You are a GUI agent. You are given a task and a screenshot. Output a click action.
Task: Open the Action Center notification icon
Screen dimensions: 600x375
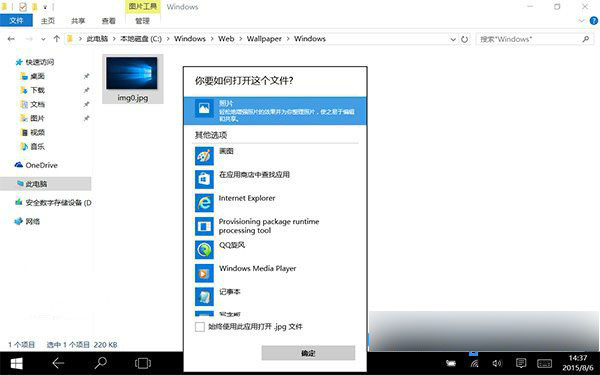pyautogui.click(x=521, y=363)
